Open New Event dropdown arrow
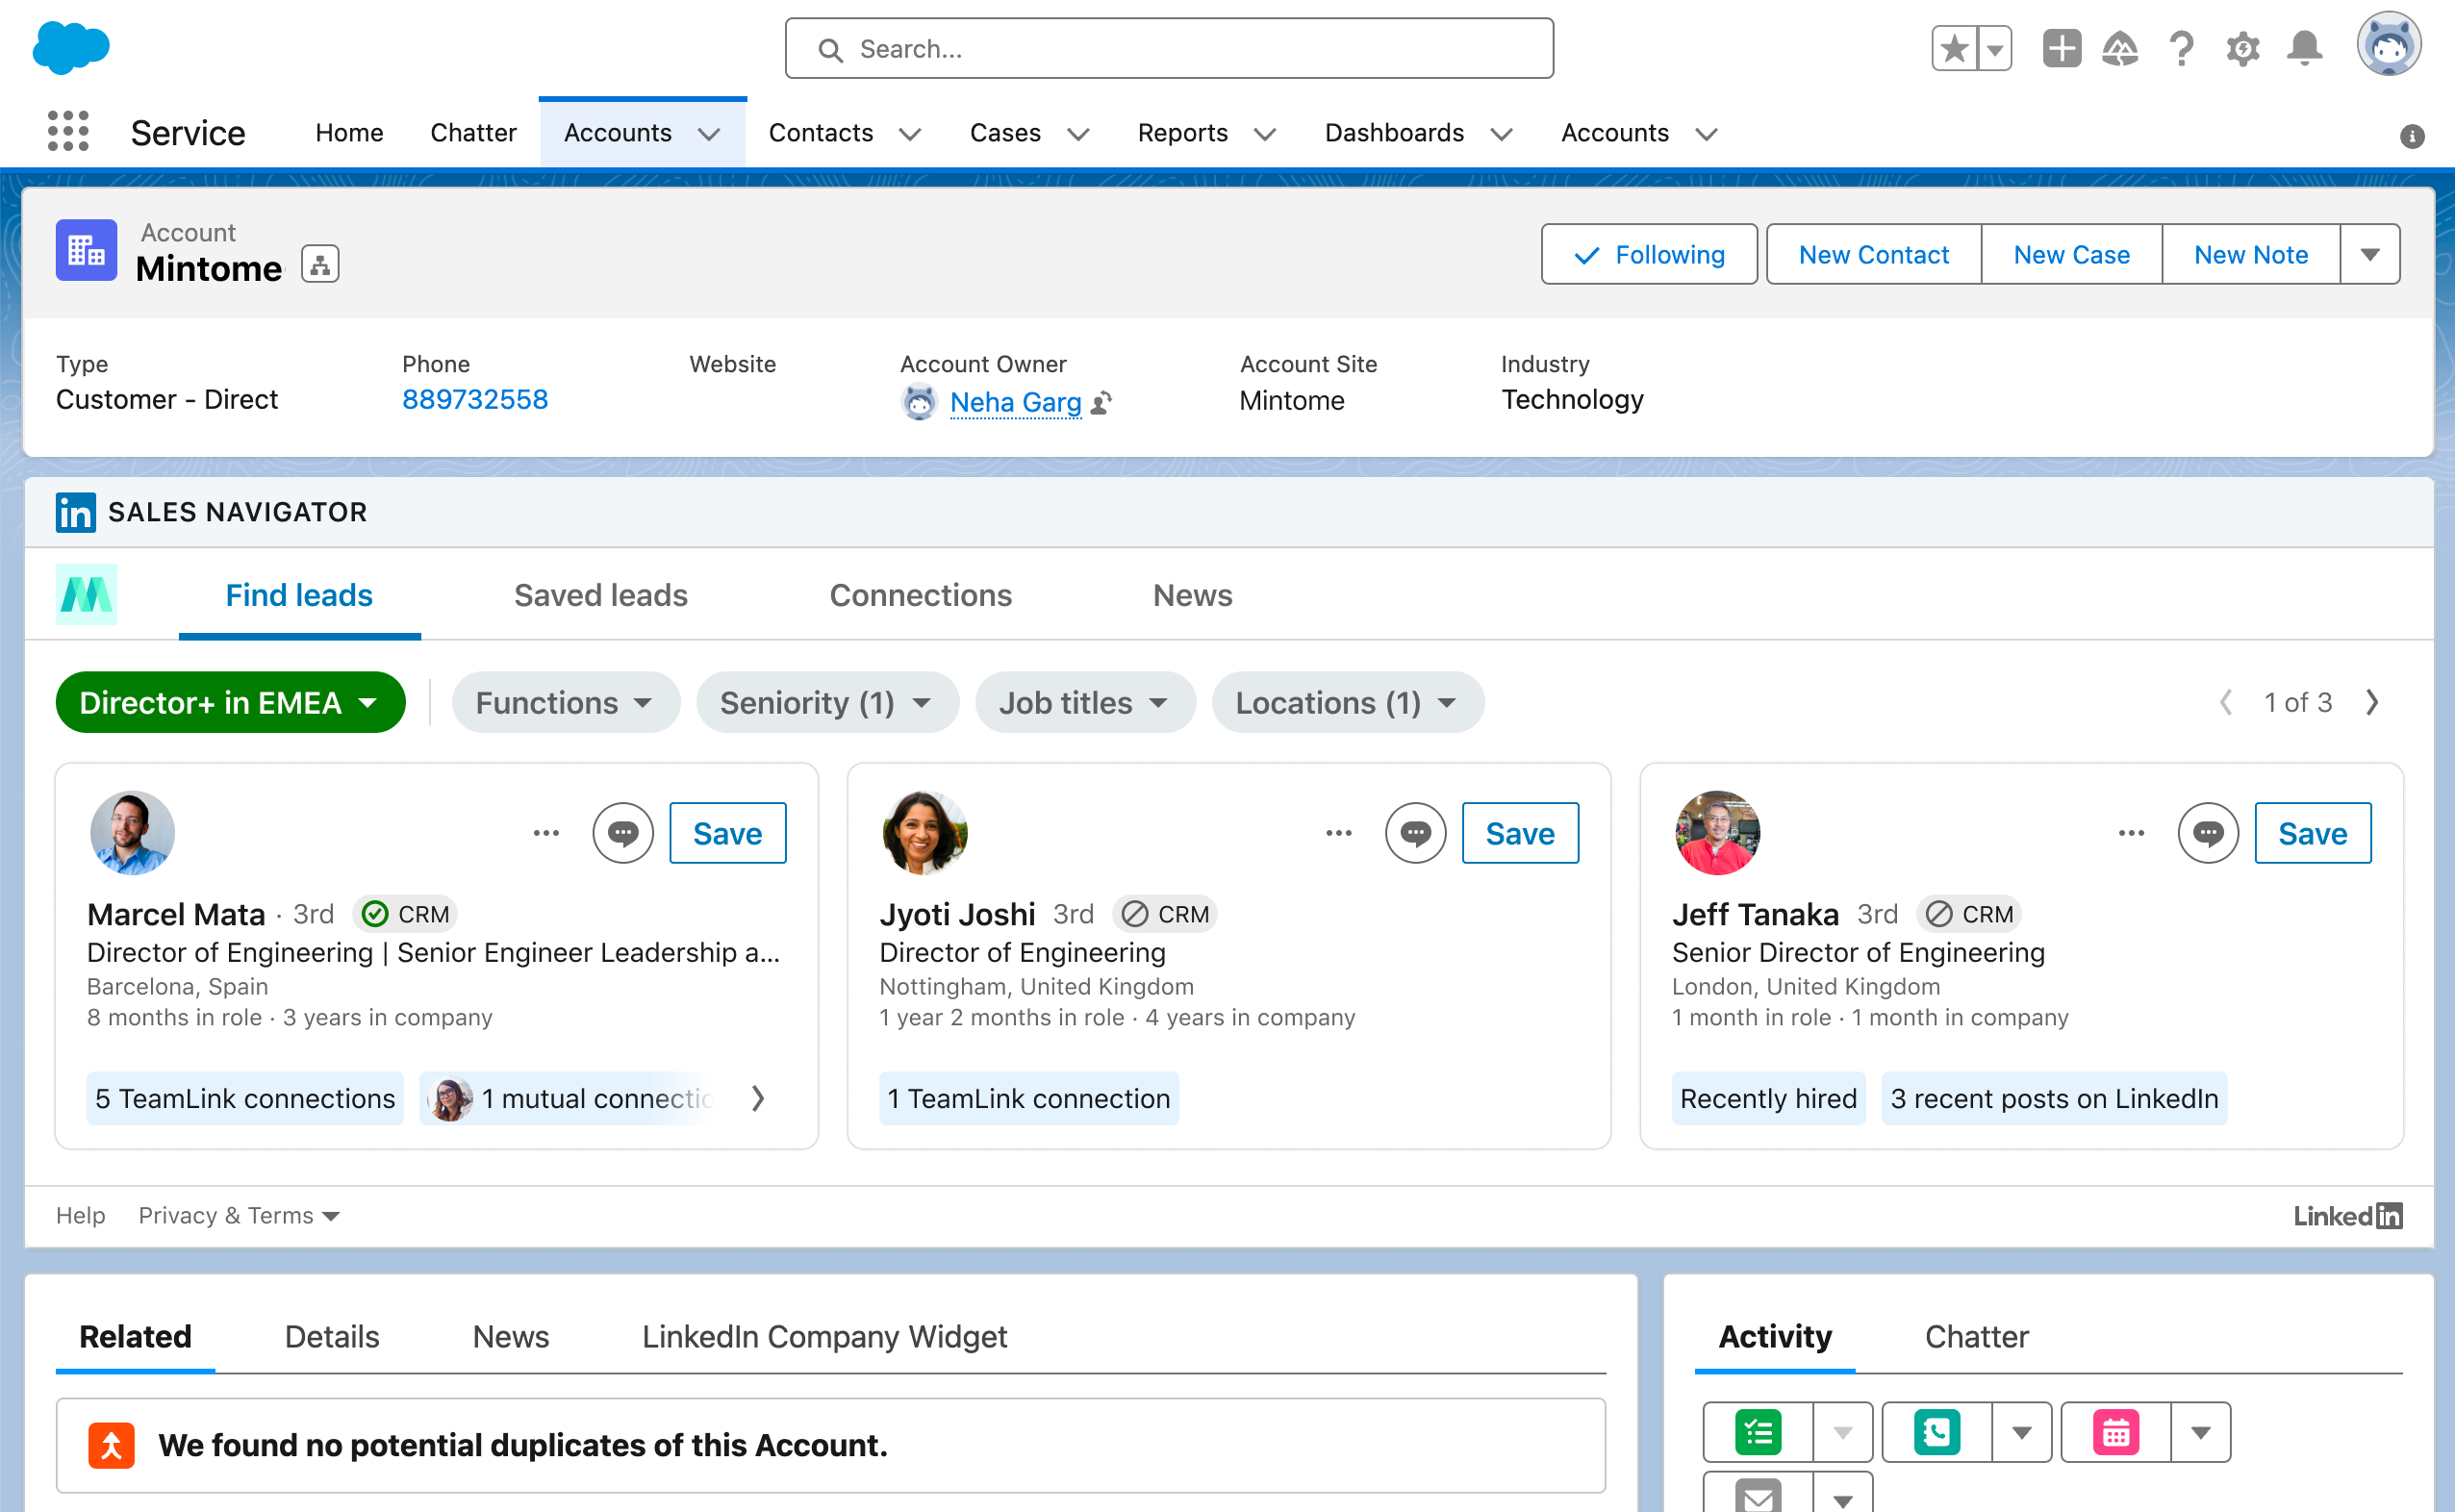 (2200, 1432)
